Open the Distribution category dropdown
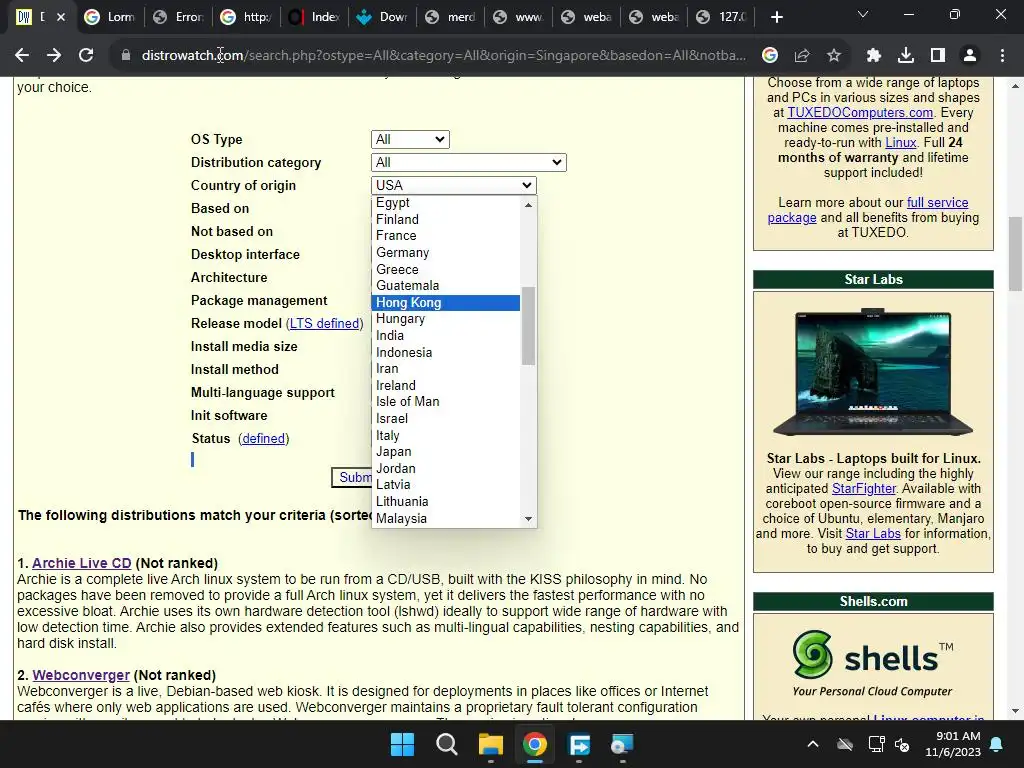The height and width of the screenshot is (768, 1024). (469, 163)
